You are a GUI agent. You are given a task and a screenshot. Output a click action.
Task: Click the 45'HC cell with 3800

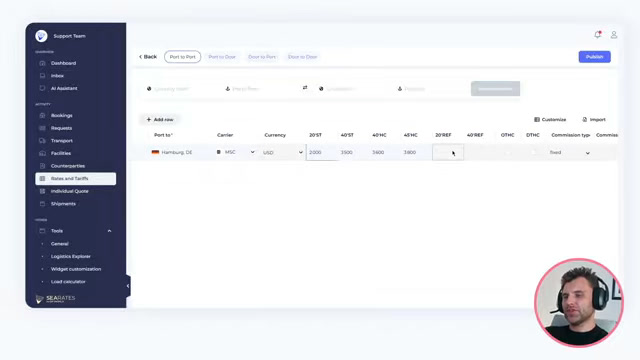416,152
